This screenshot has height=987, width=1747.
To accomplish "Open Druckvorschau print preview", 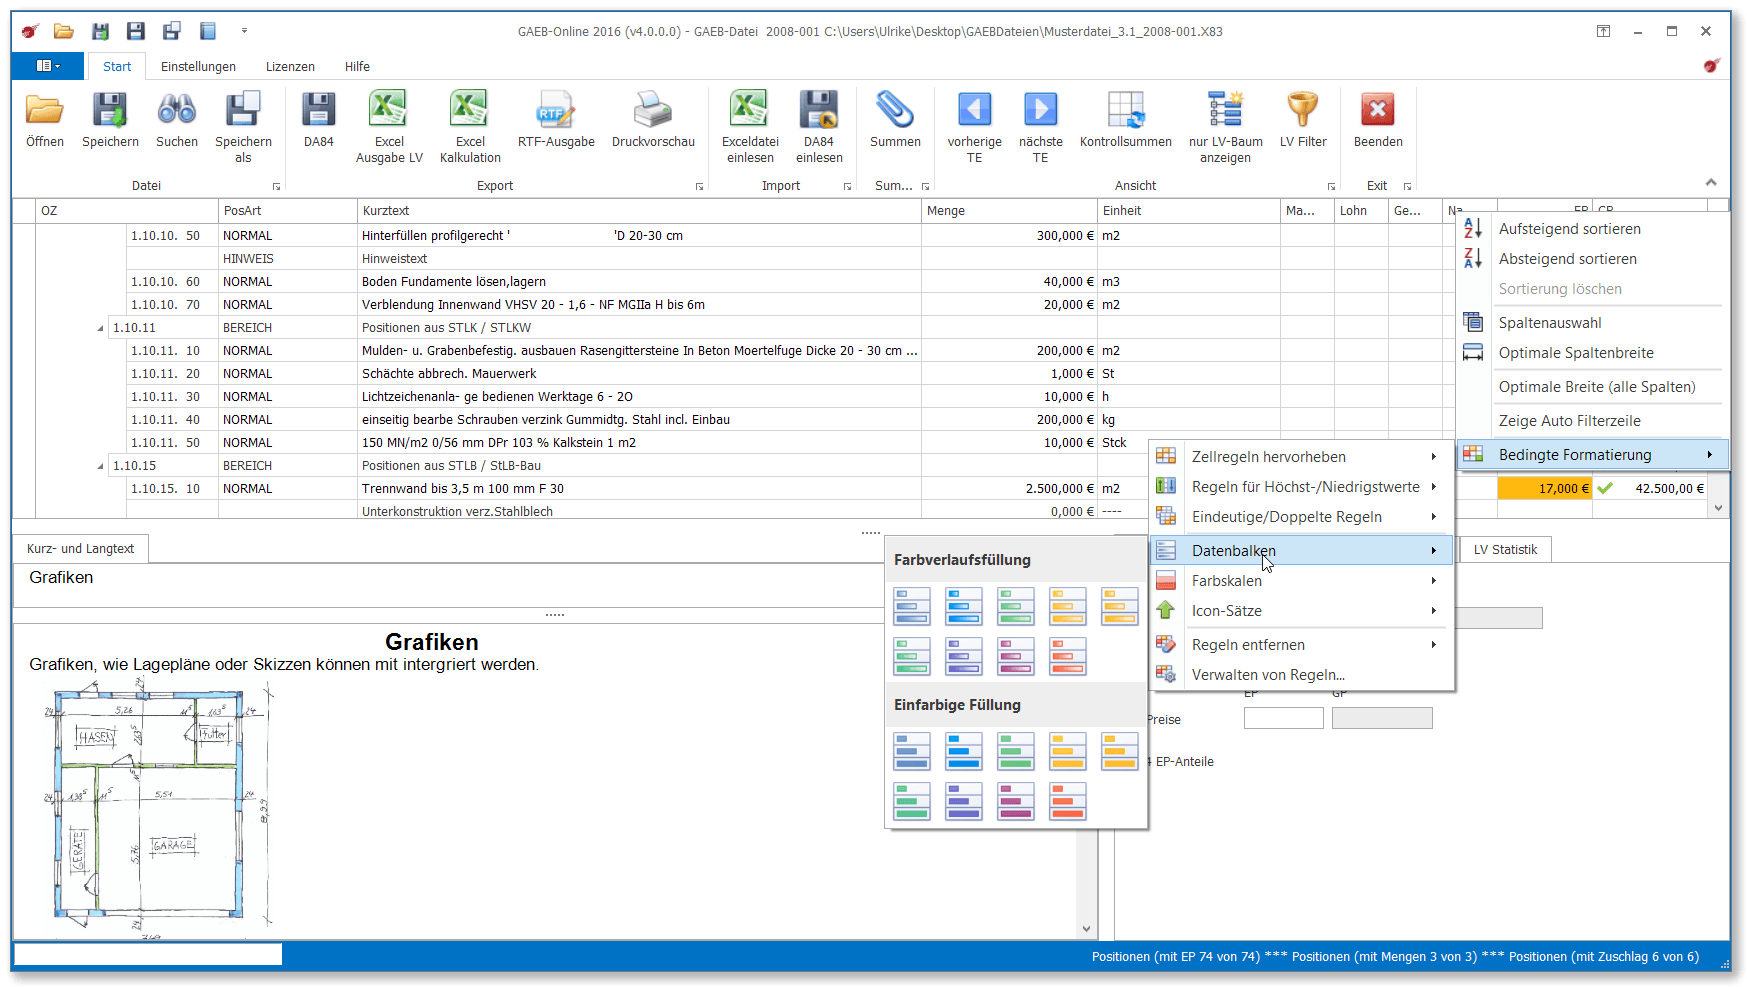I will point(653,110).
